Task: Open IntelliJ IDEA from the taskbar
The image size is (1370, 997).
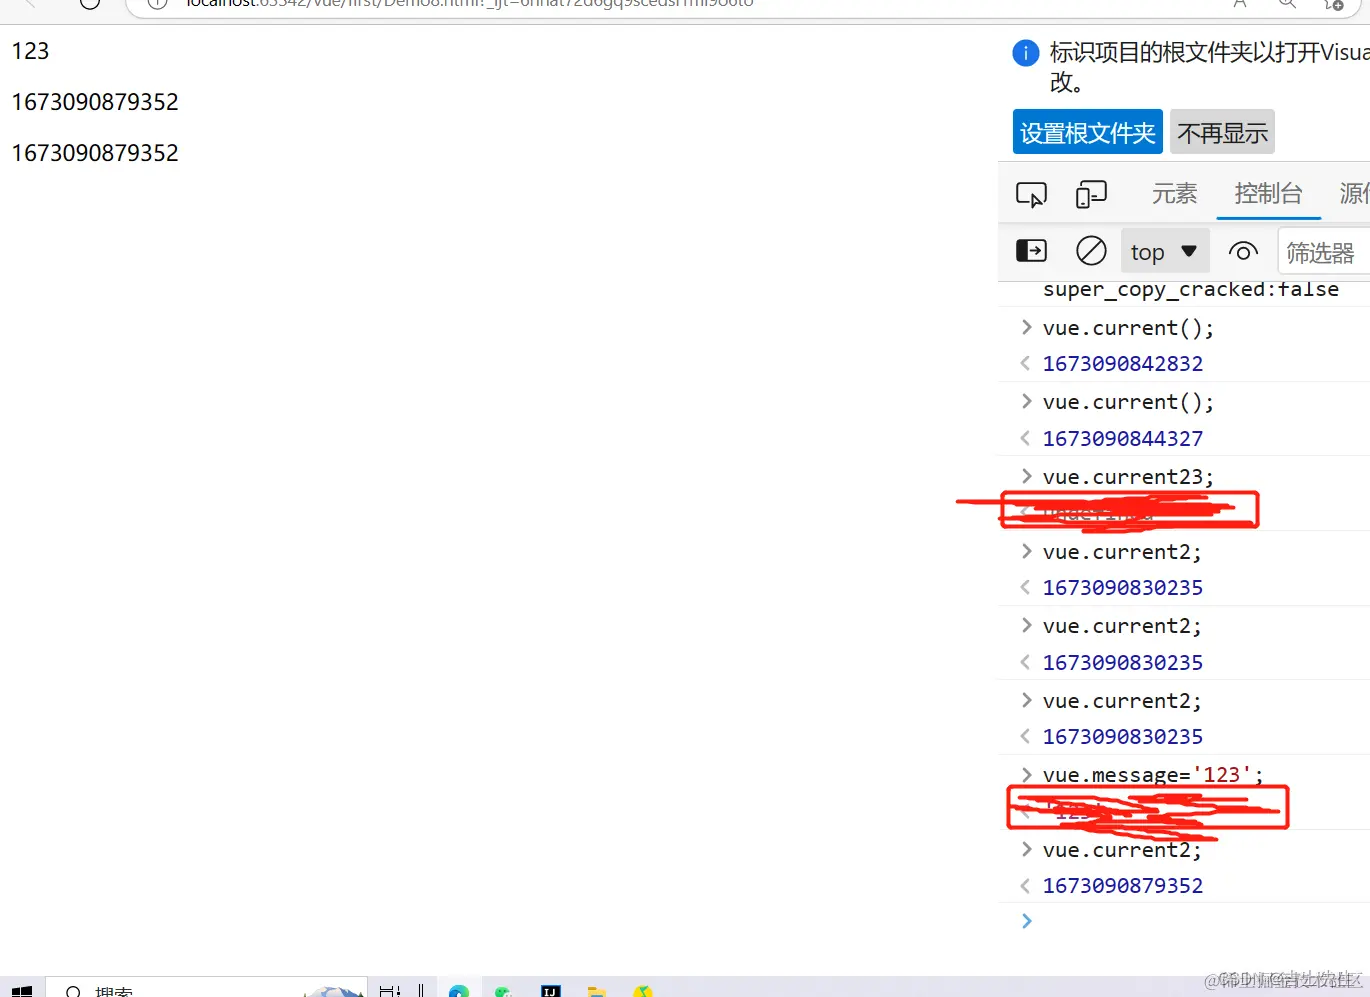Action: pyautogui.click(x=551, y=990)
